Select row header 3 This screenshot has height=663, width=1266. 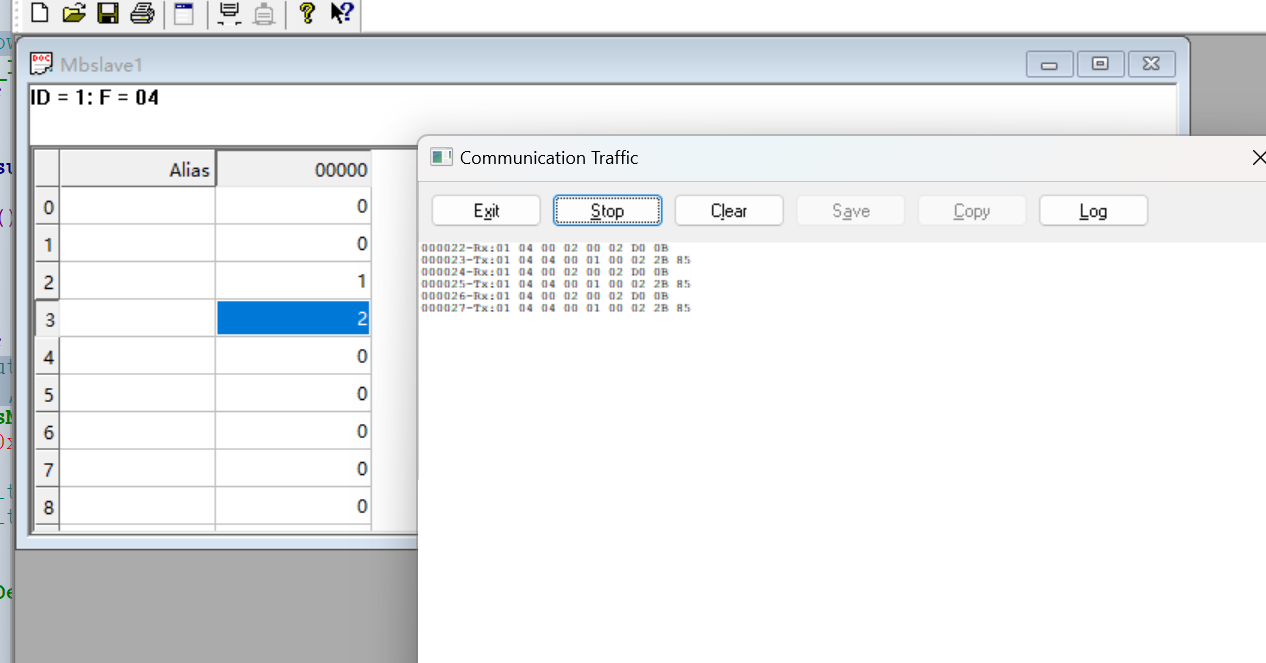[47, 319]
